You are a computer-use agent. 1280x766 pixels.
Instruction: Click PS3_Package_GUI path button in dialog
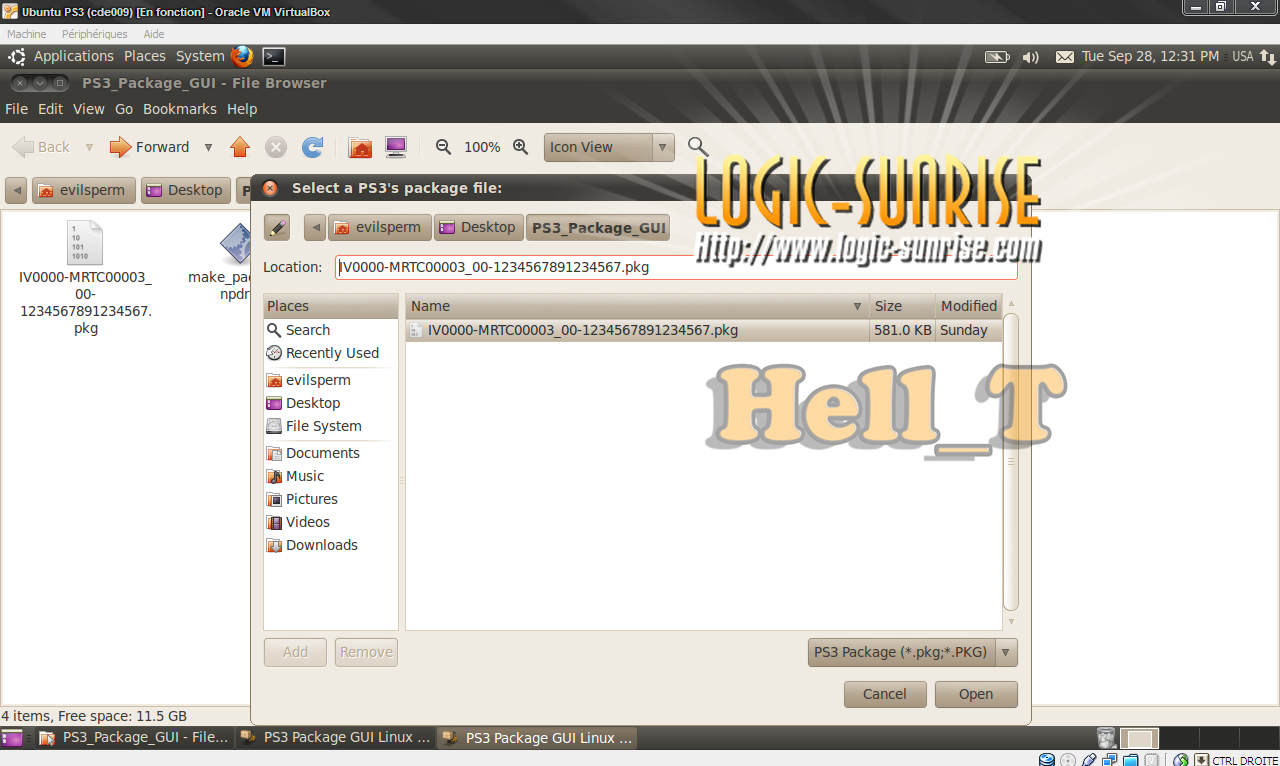(598, 228)
